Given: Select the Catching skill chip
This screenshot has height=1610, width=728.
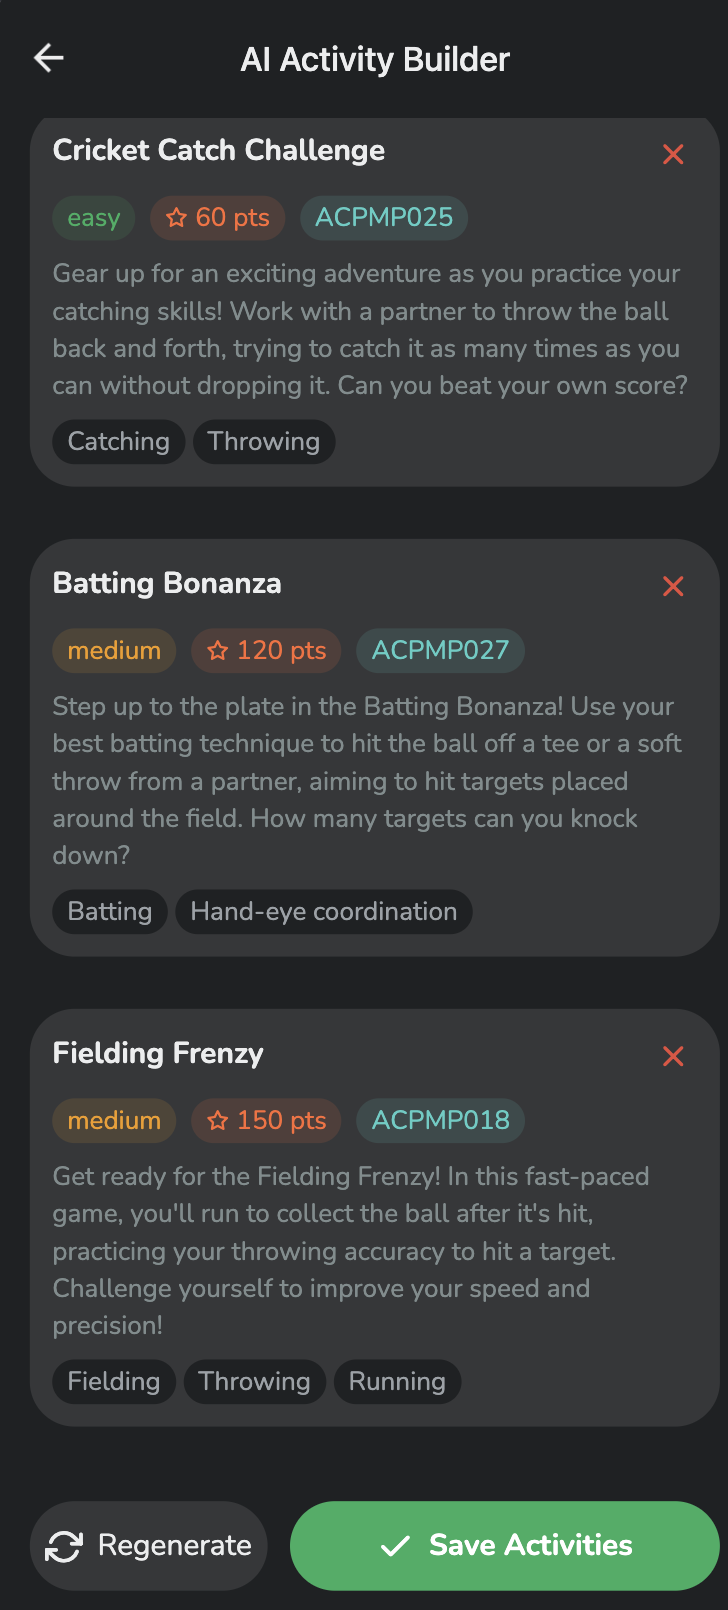Looking at the screenshot, I should pos(118,441).
